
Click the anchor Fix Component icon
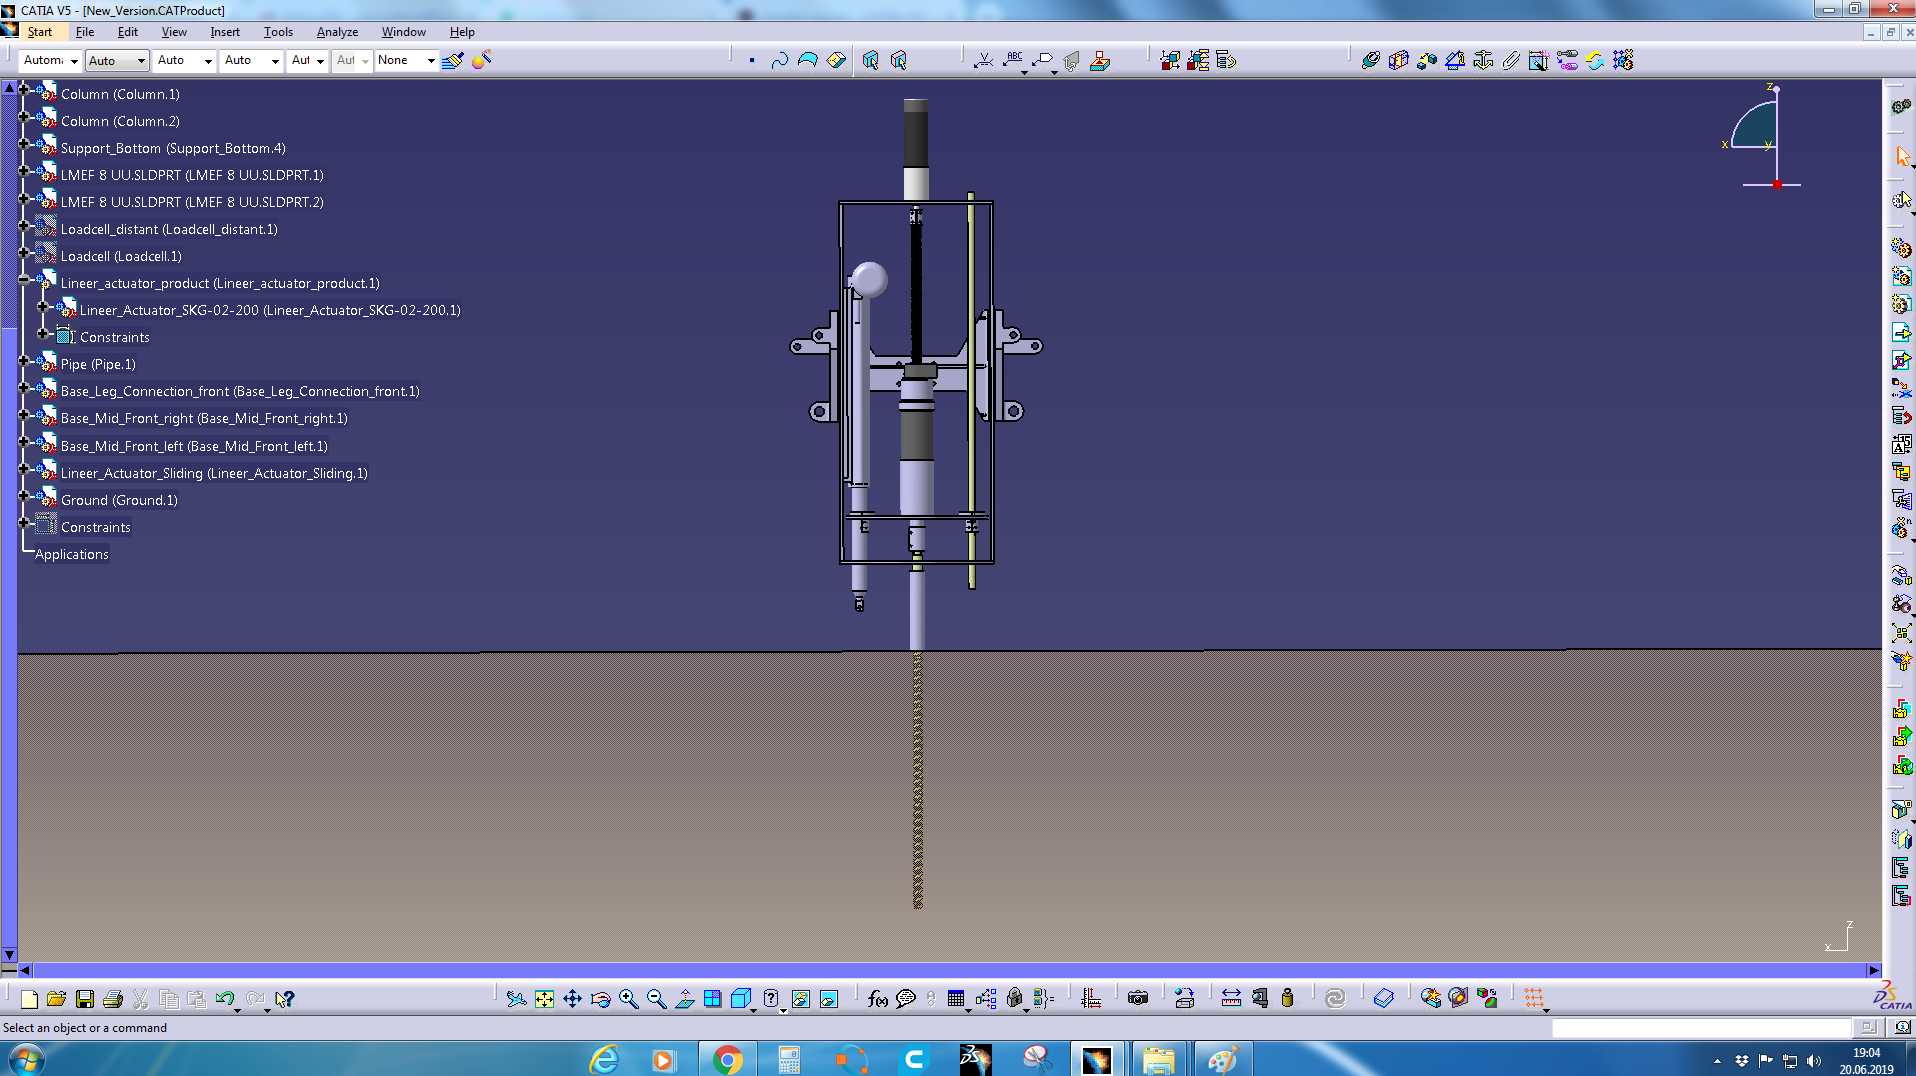(x=1483, y=60)
